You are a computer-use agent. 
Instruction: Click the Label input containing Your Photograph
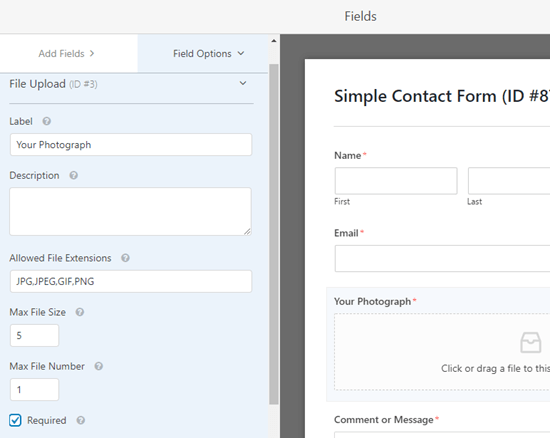coord(131,144)
